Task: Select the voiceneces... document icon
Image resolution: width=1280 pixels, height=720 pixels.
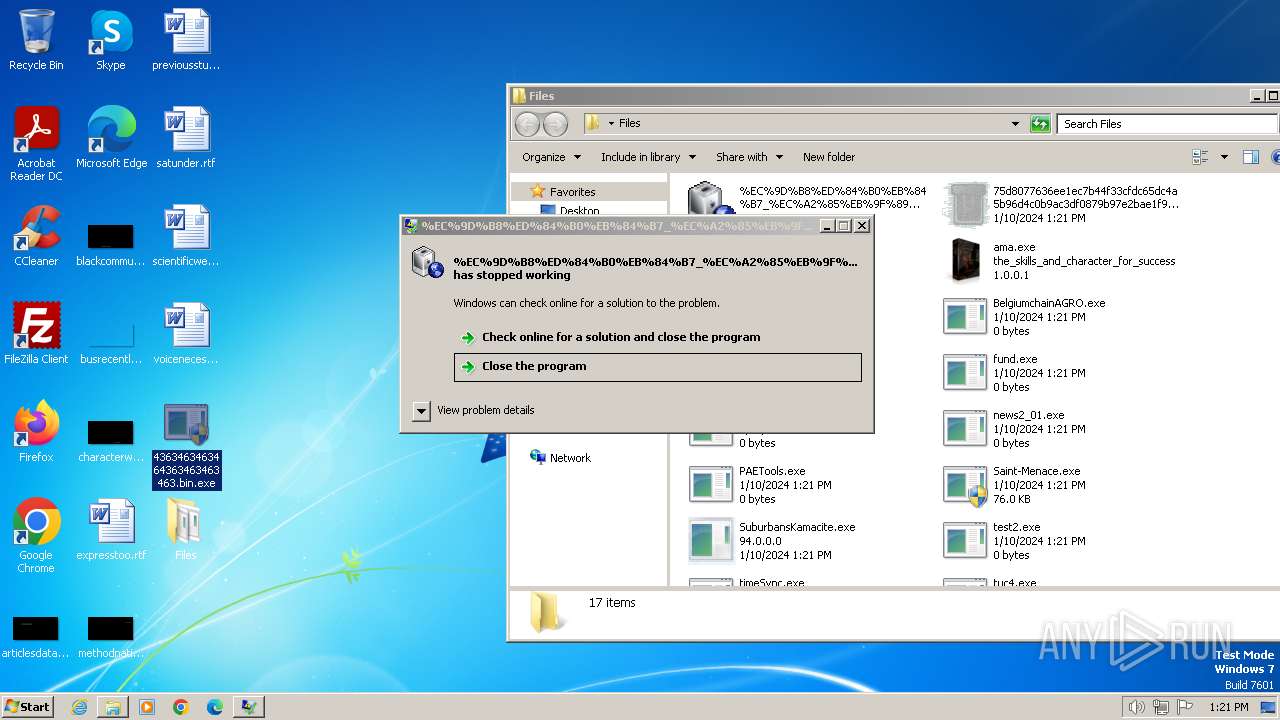Action: [x=186, y=334]
